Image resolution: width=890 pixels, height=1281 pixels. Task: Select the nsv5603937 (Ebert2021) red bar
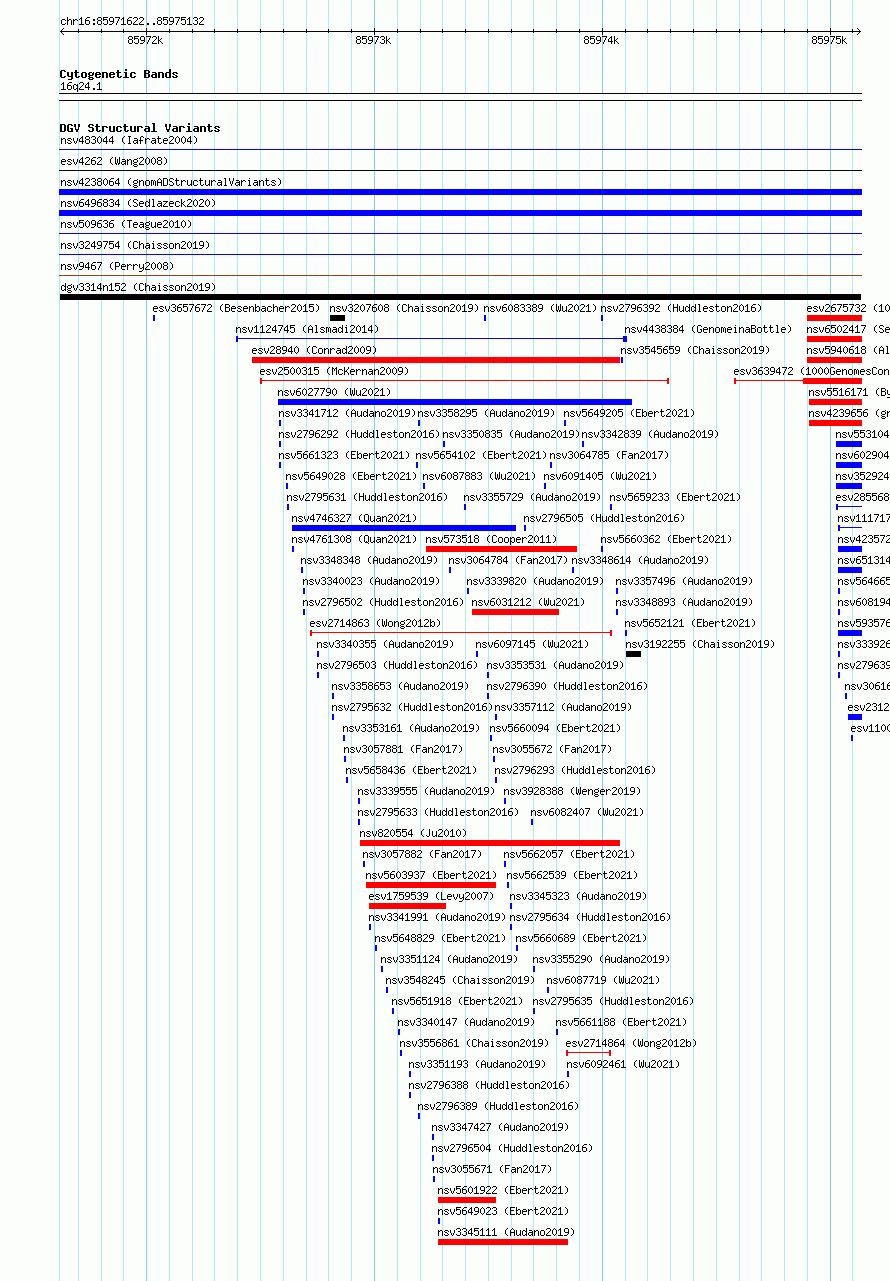click(x=431, y=885)
